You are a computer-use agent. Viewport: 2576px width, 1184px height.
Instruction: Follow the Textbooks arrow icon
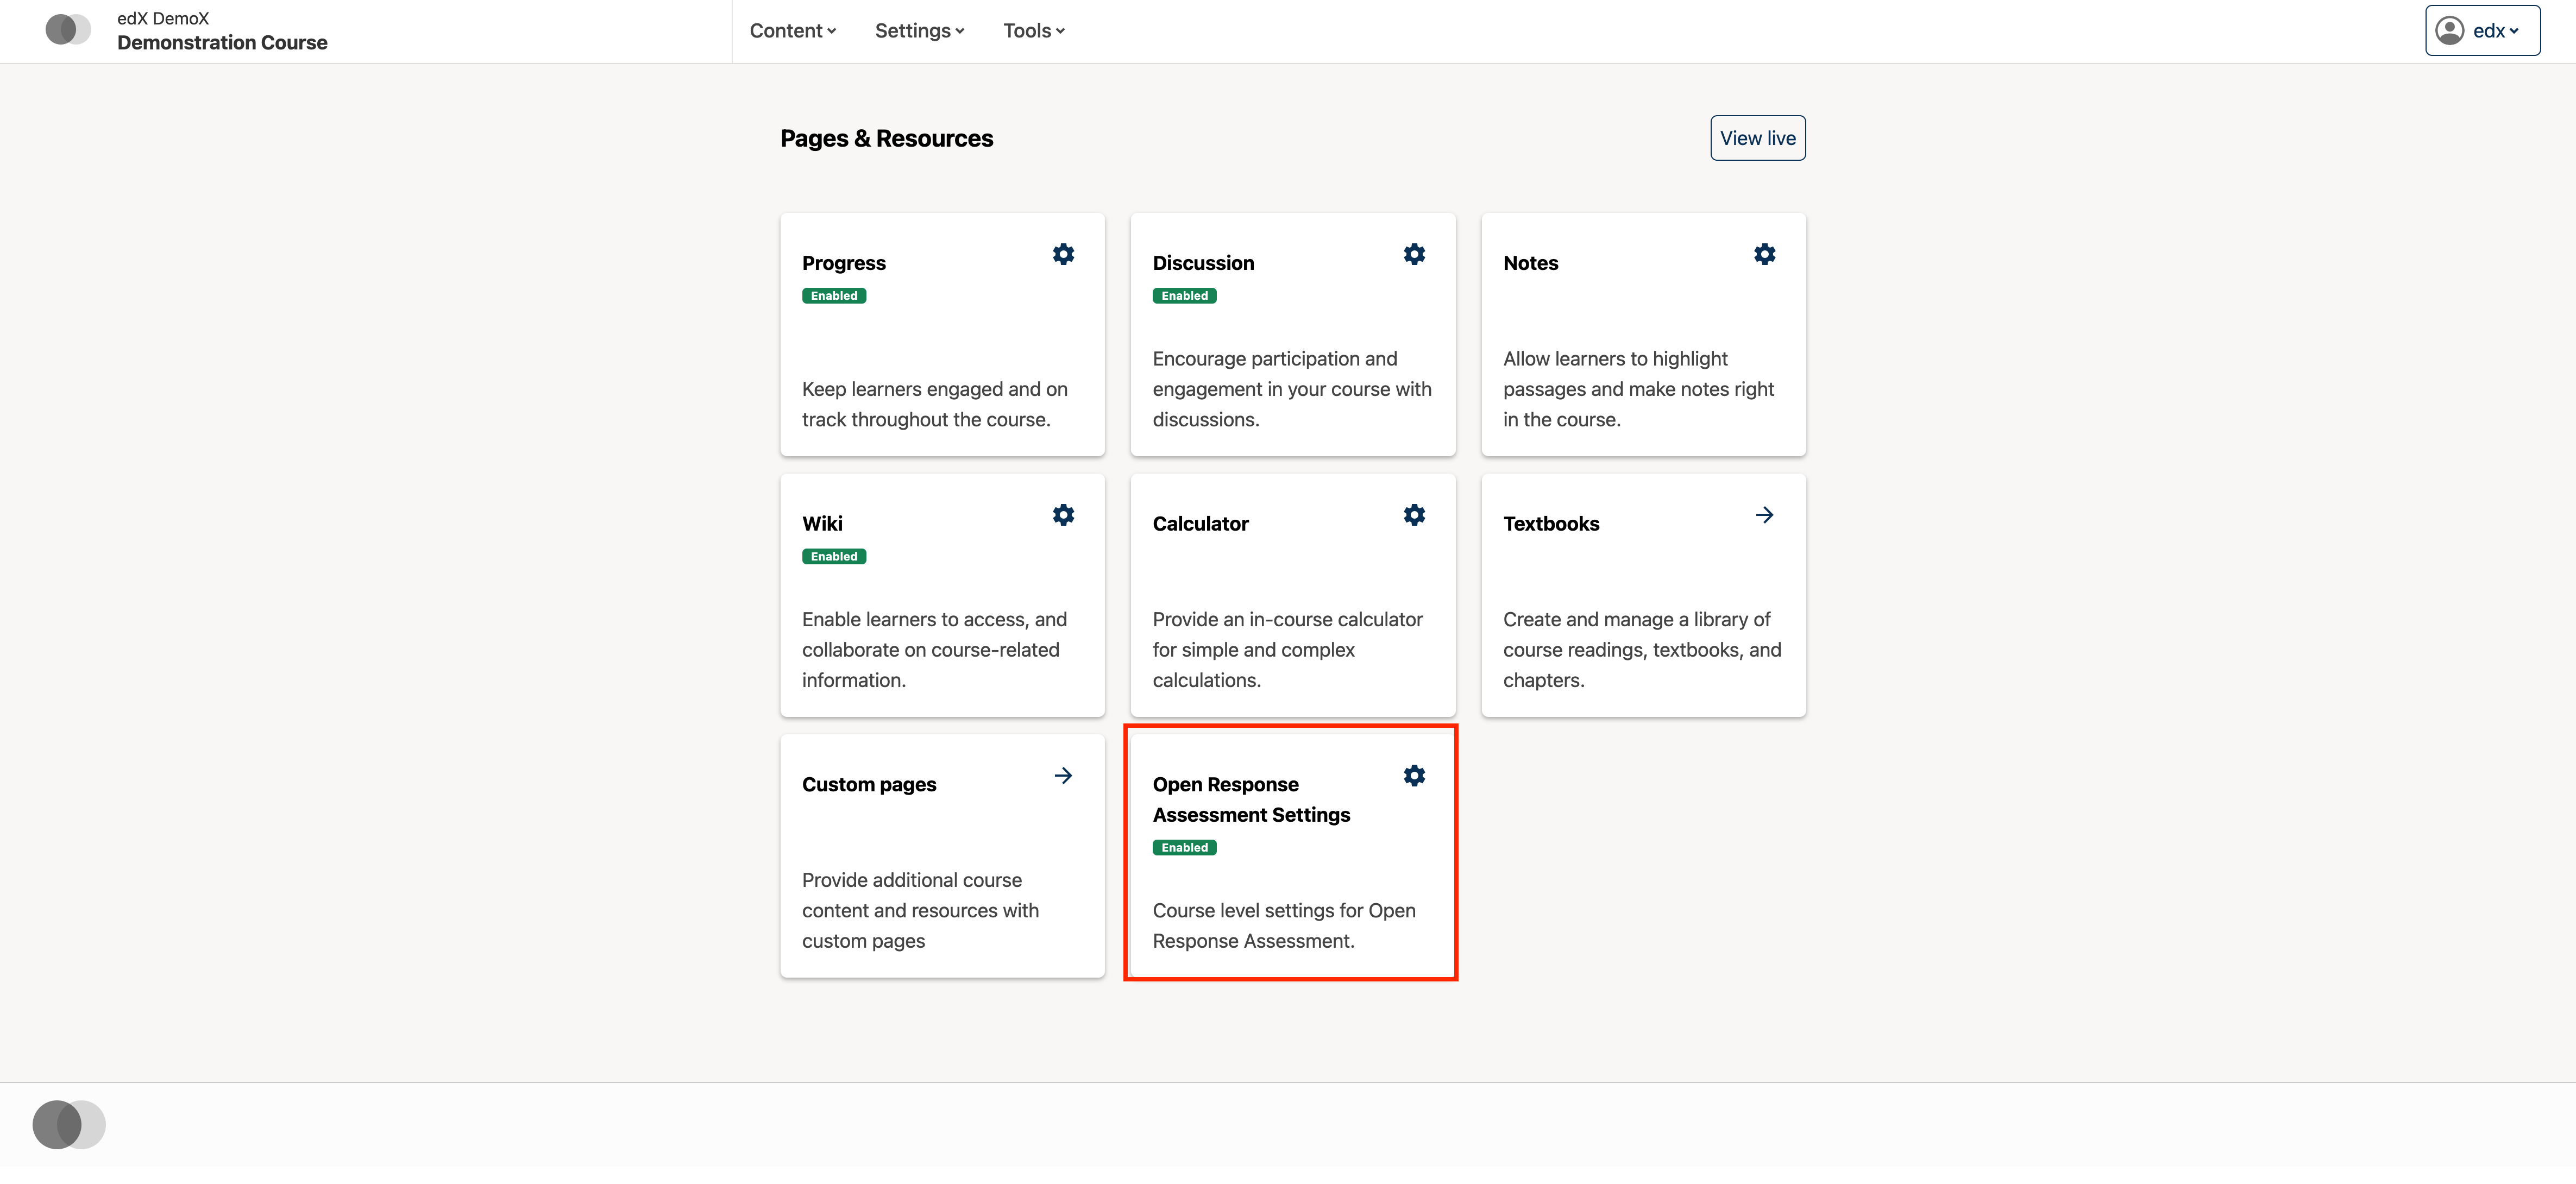(1764, 515)
